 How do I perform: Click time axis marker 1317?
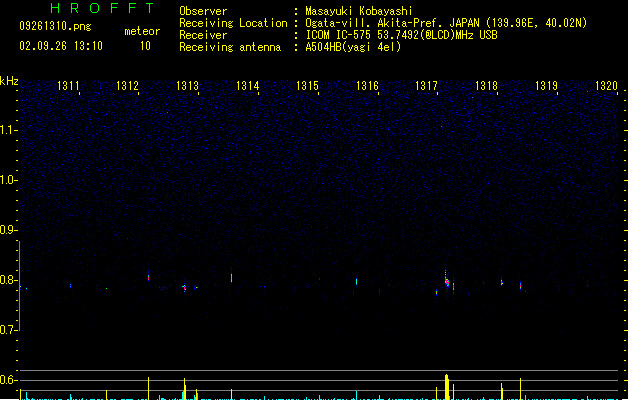[x=426, y=86]
